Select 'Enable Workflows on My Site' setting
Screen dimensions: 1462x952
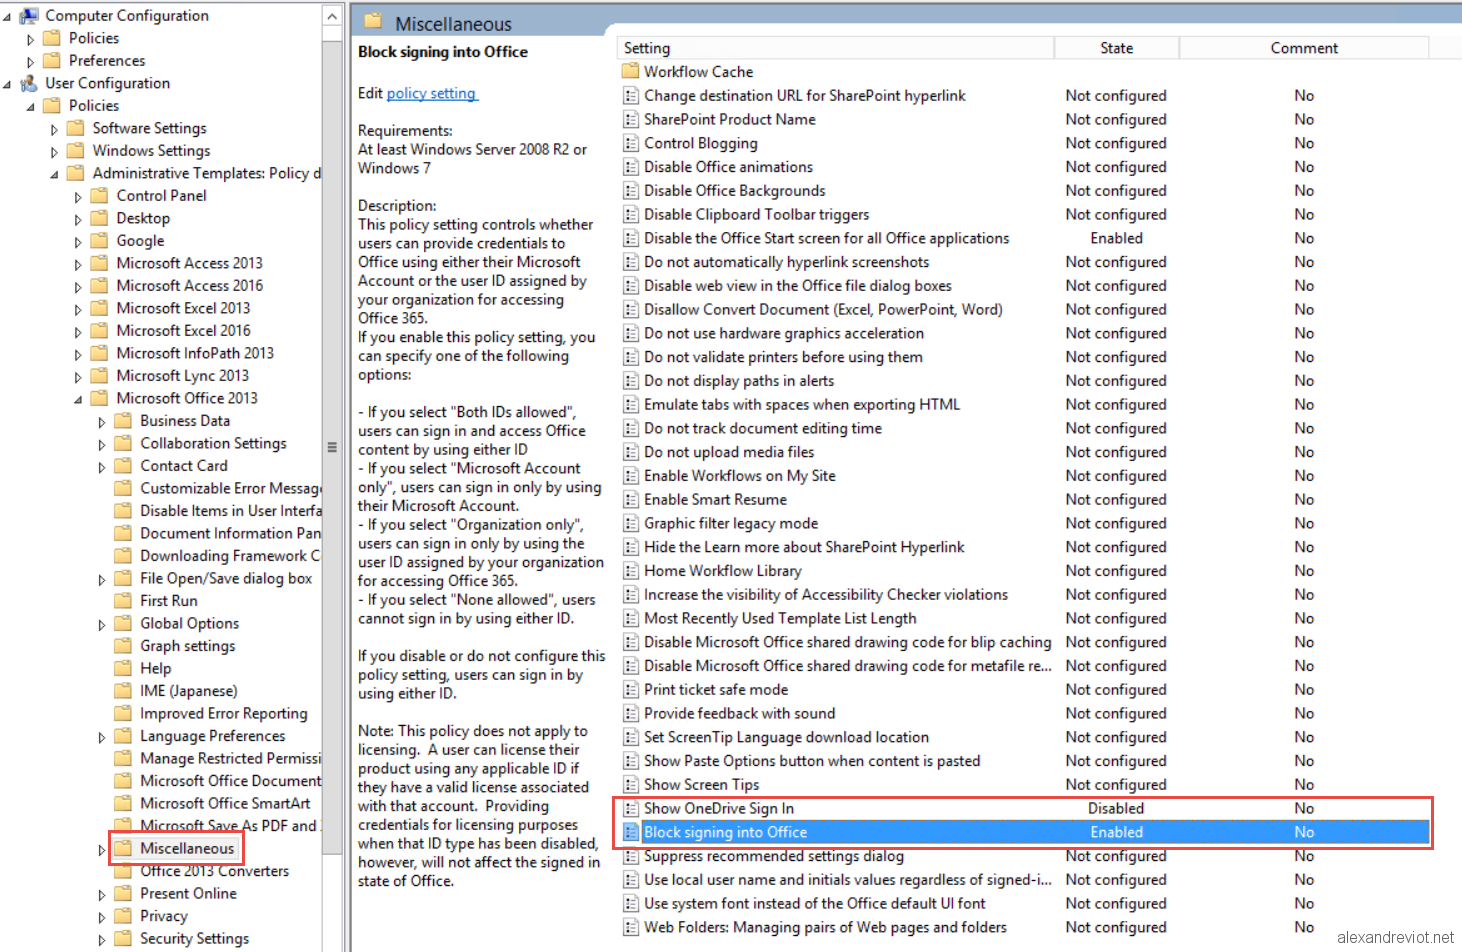[740, 476]
